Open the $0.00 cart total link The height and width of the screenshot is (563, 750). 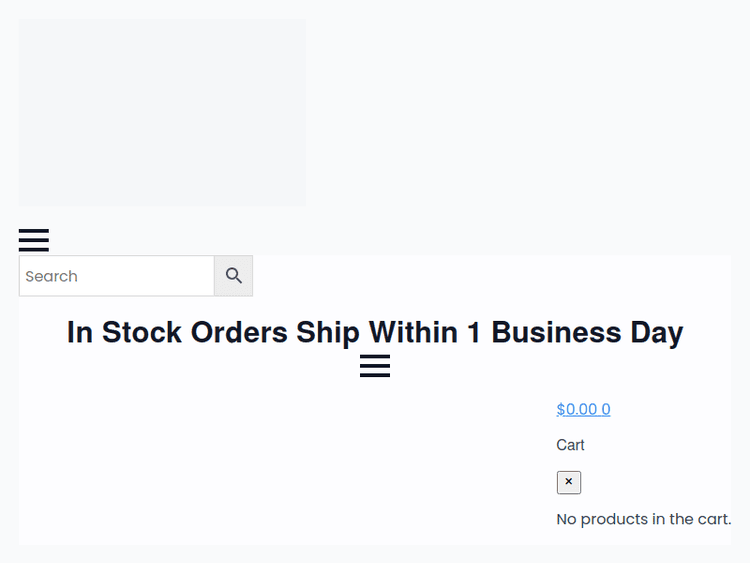[583, 409]
